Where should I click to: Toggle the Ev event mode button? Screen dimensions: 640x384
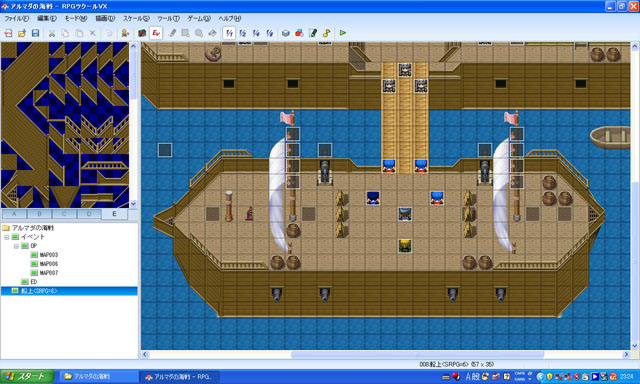click(x=156, y=33)
